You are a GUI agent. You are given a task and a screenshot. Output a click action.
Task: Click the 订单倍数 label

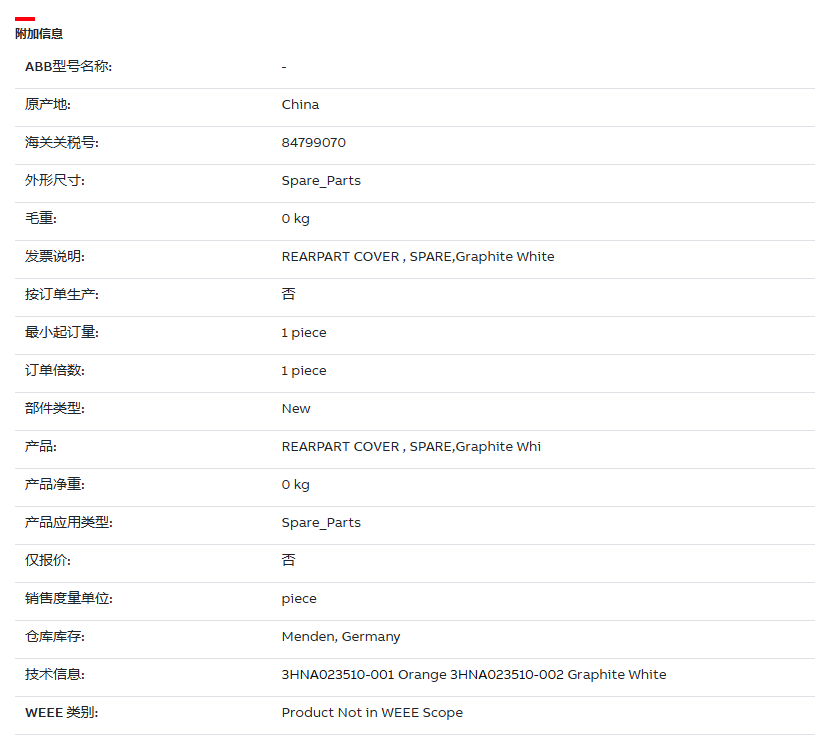click(55, 371)
